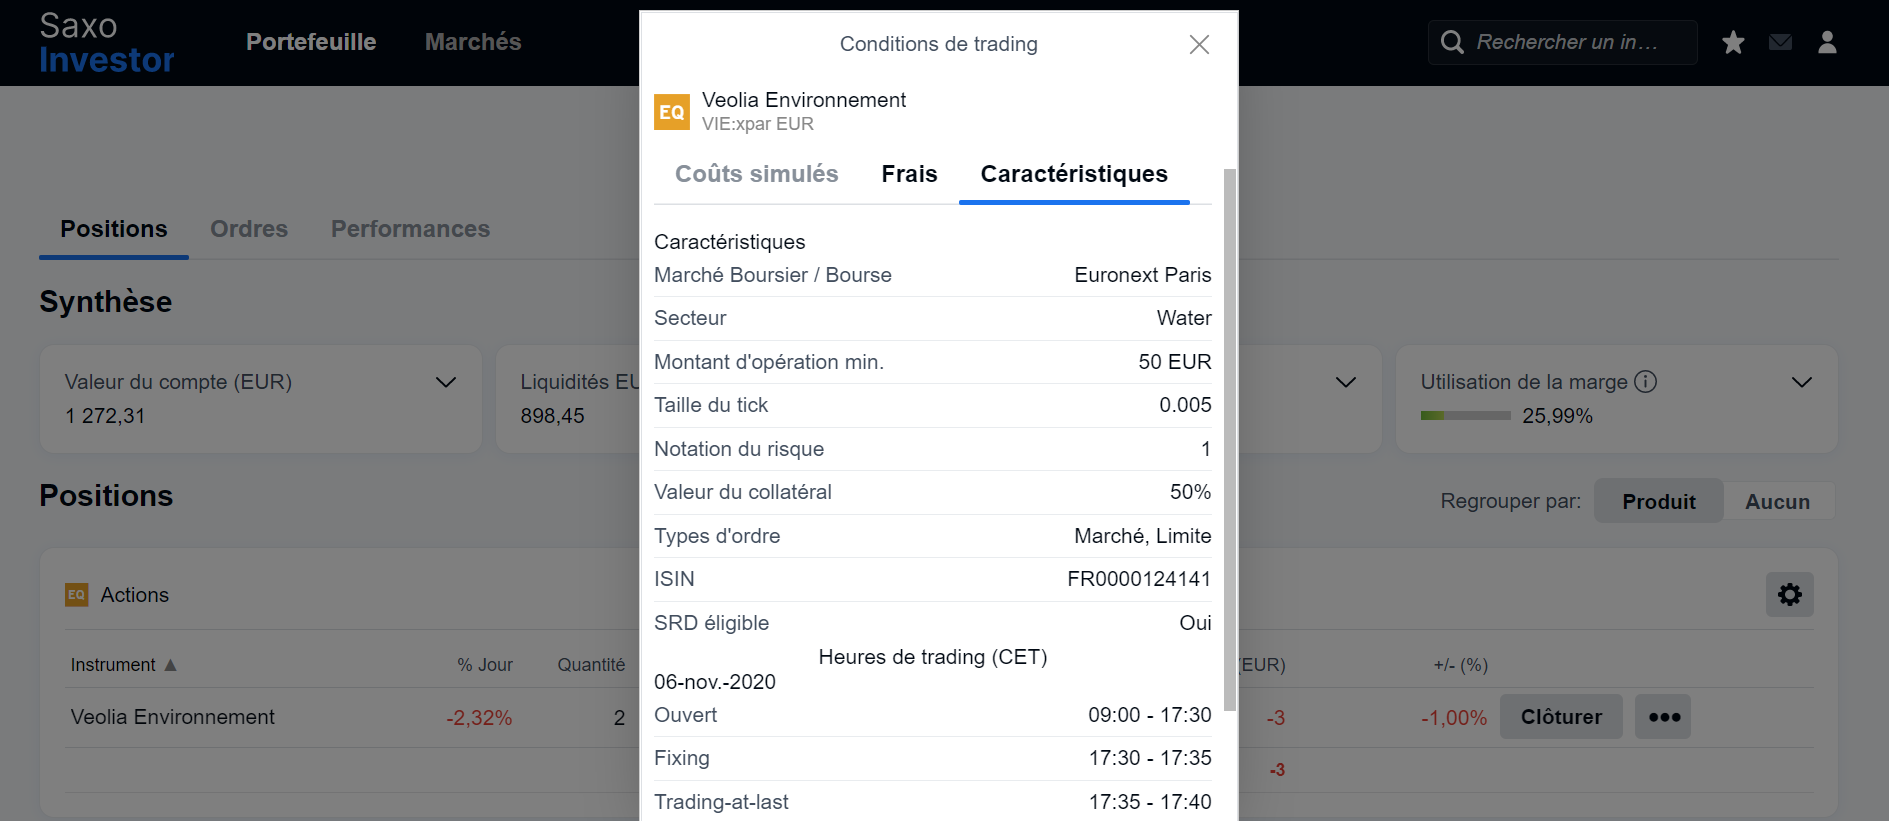Open favorites star icon in header
Screen dimensions: 1889x821
(1733, 42)
